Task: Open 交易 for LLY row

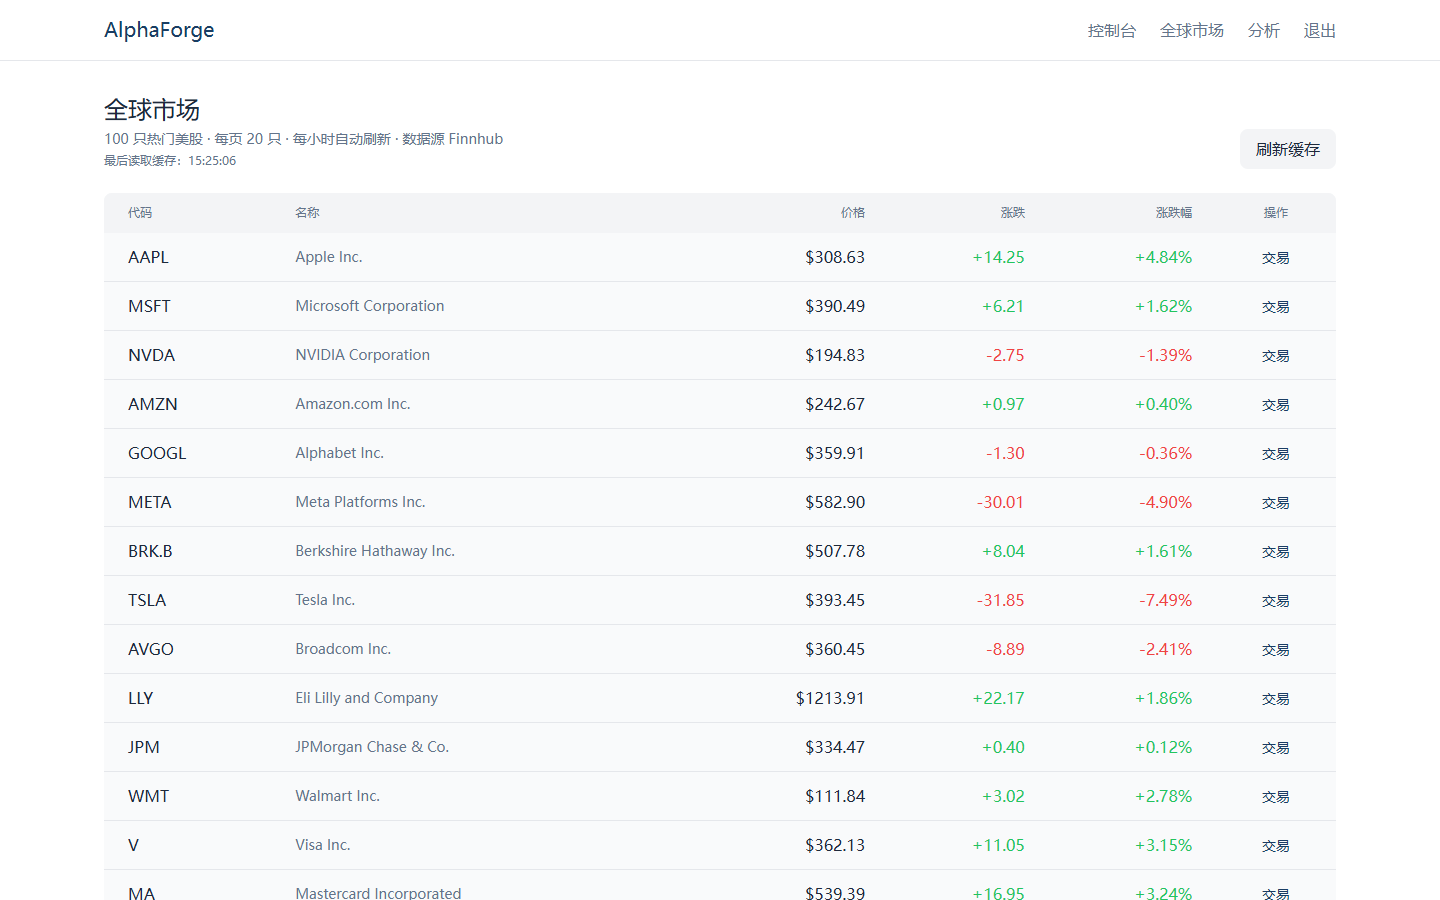Action: (1275, 699)
